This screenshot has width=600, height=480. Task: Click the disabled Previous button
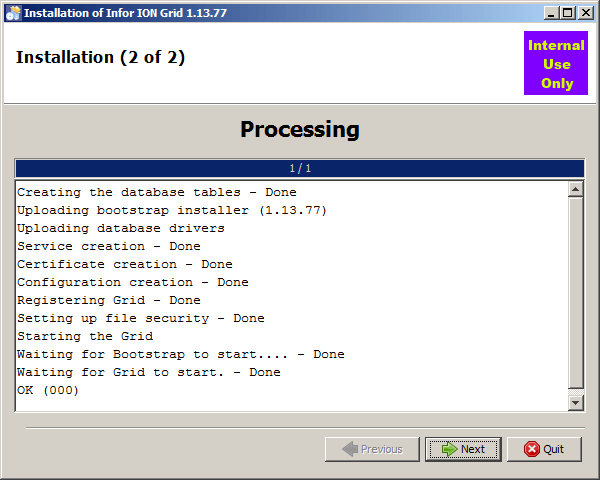pos(372,449)
